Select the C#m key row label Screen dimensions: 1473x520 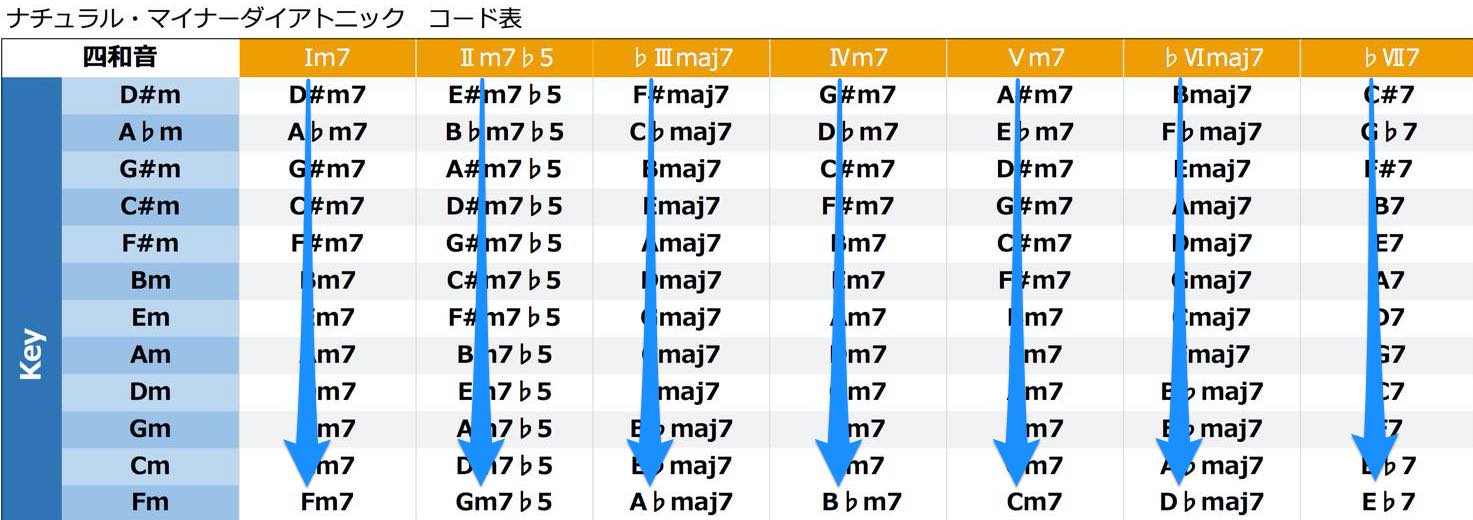(x=150, y=206)
